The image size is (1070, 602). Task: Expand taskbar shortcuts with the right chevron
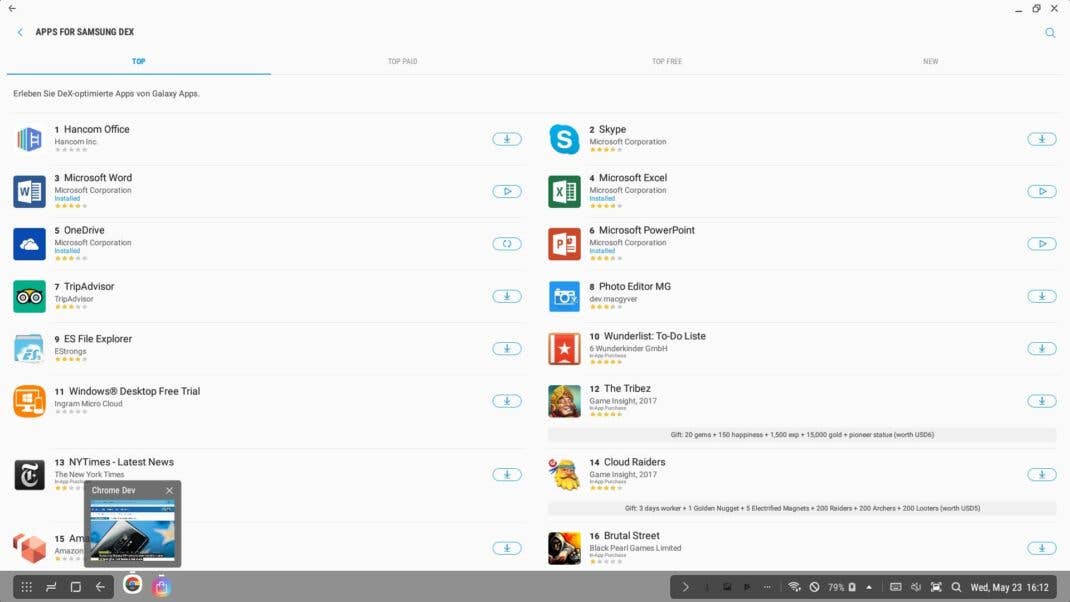click(686, 587)
